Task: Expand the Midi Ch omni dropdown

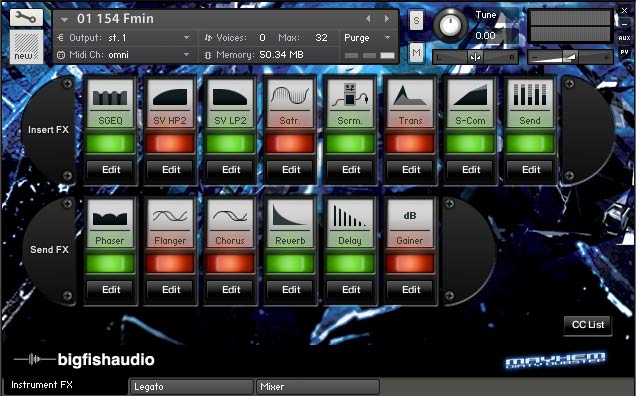Action: [x=124, y=55]
